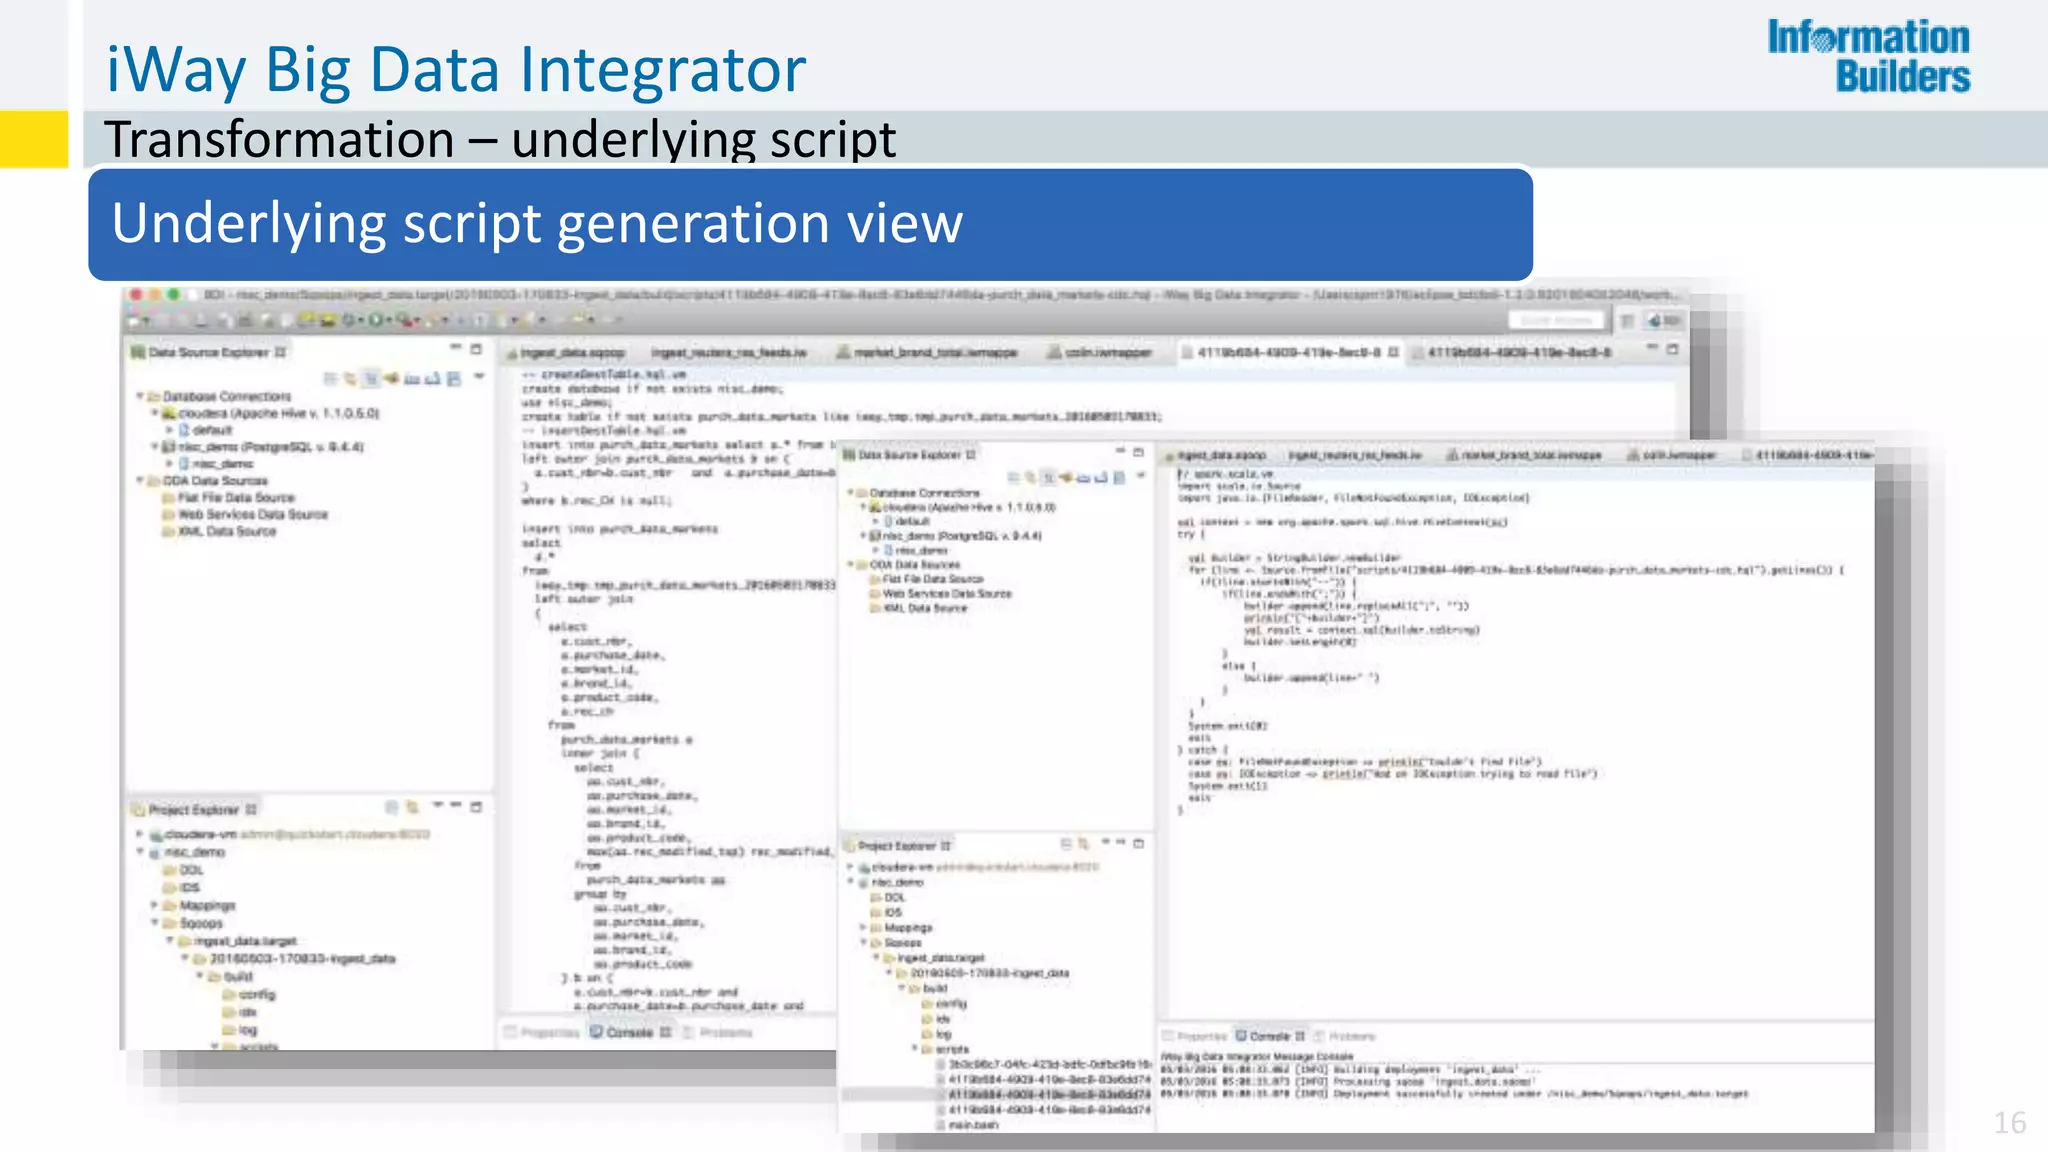Open Problems tab in front window
This screenshot has height=1152, width=2048.
[1345, 1036]
